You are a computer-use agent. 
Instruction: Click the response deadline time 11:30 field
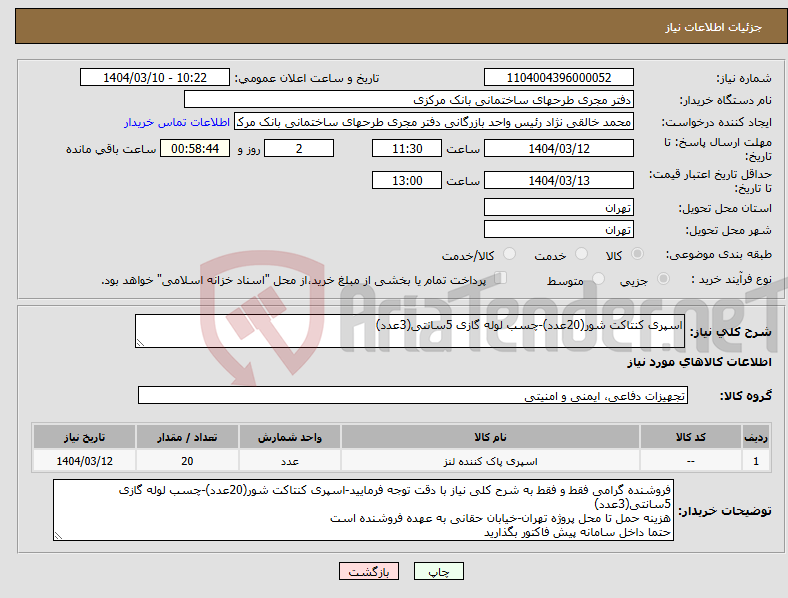pos(407,148)
